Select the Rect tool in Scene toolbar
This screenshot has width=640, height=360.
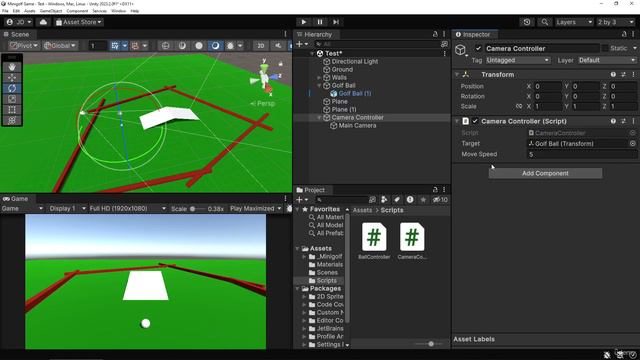coord(12,109)
